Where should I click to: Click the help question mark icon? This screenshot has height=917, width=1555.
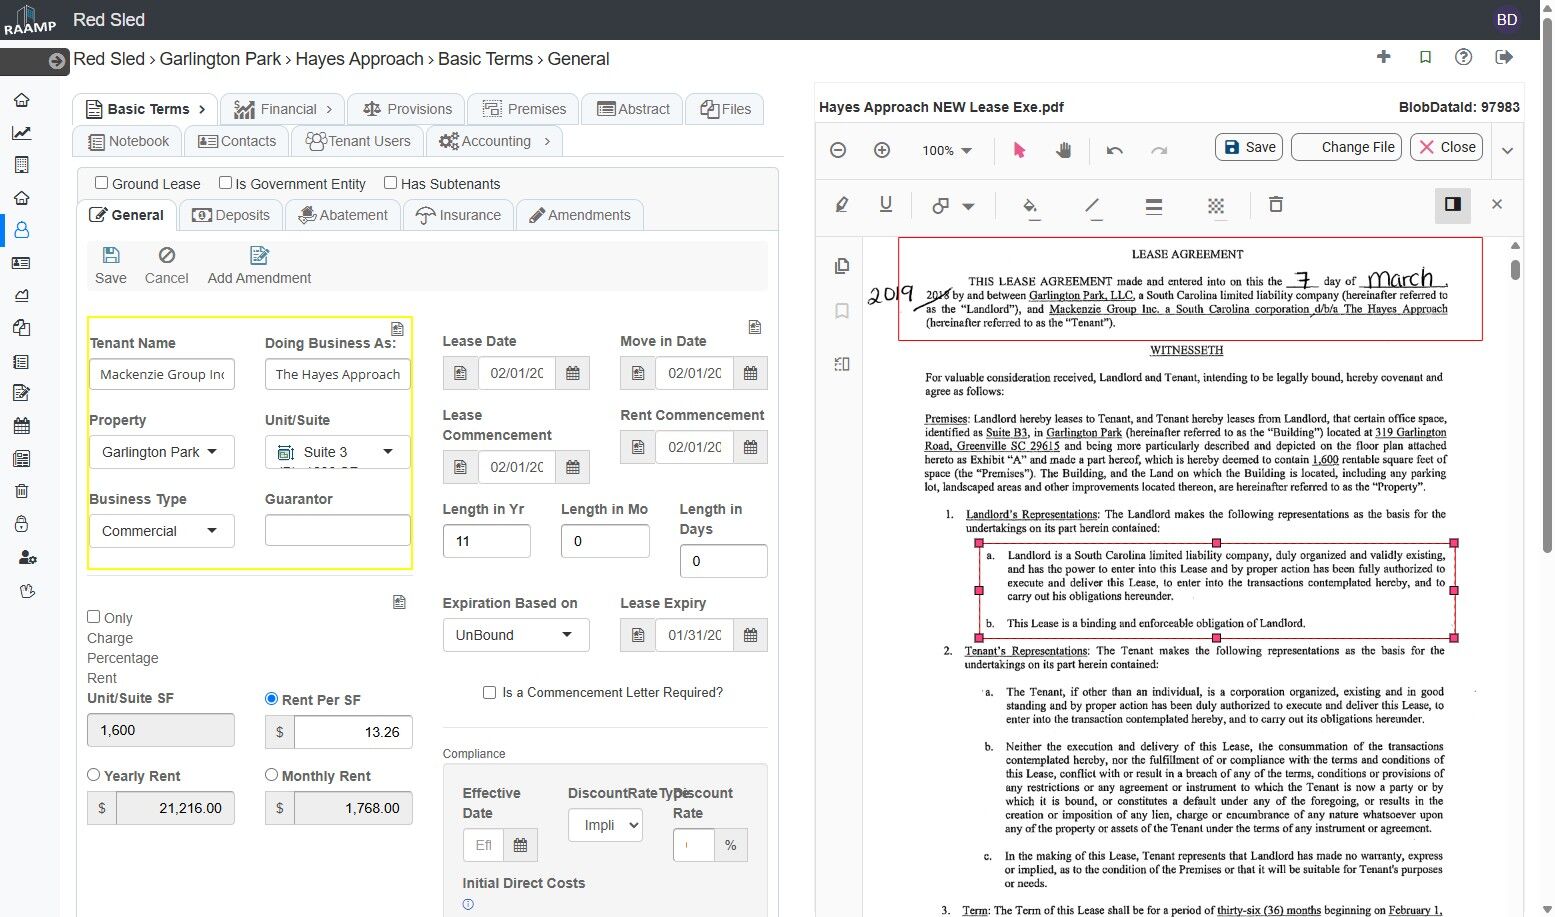(x=1463, y=57)
